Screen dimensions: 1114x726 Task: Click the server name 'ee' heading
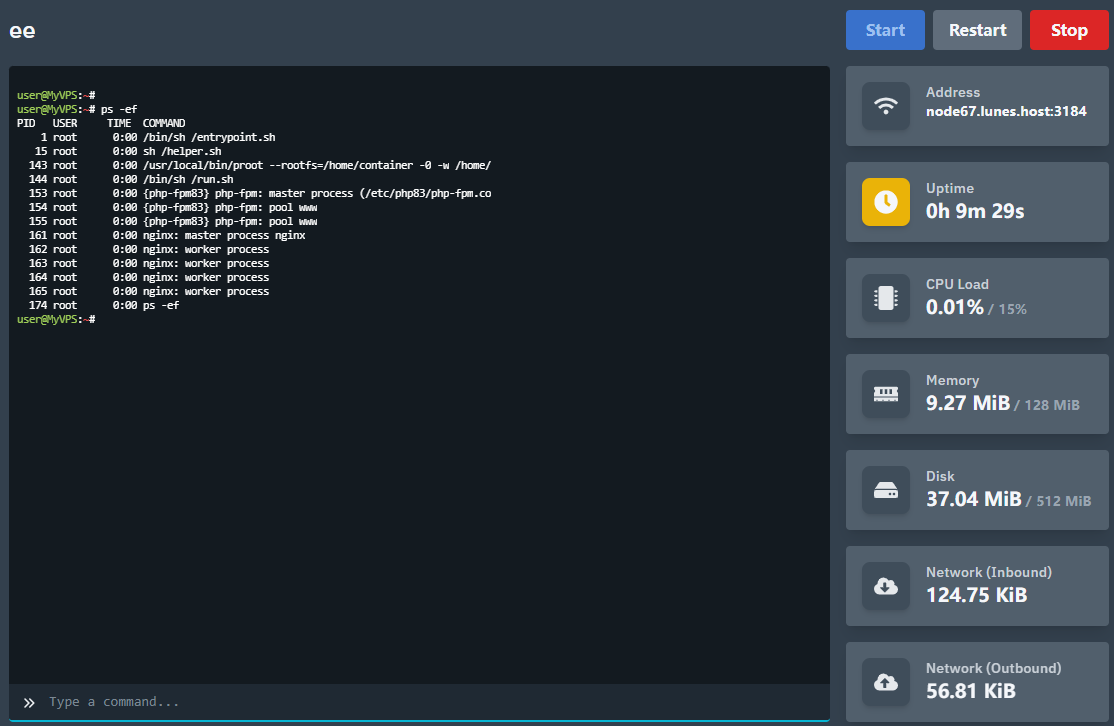[x=22, y=30]
